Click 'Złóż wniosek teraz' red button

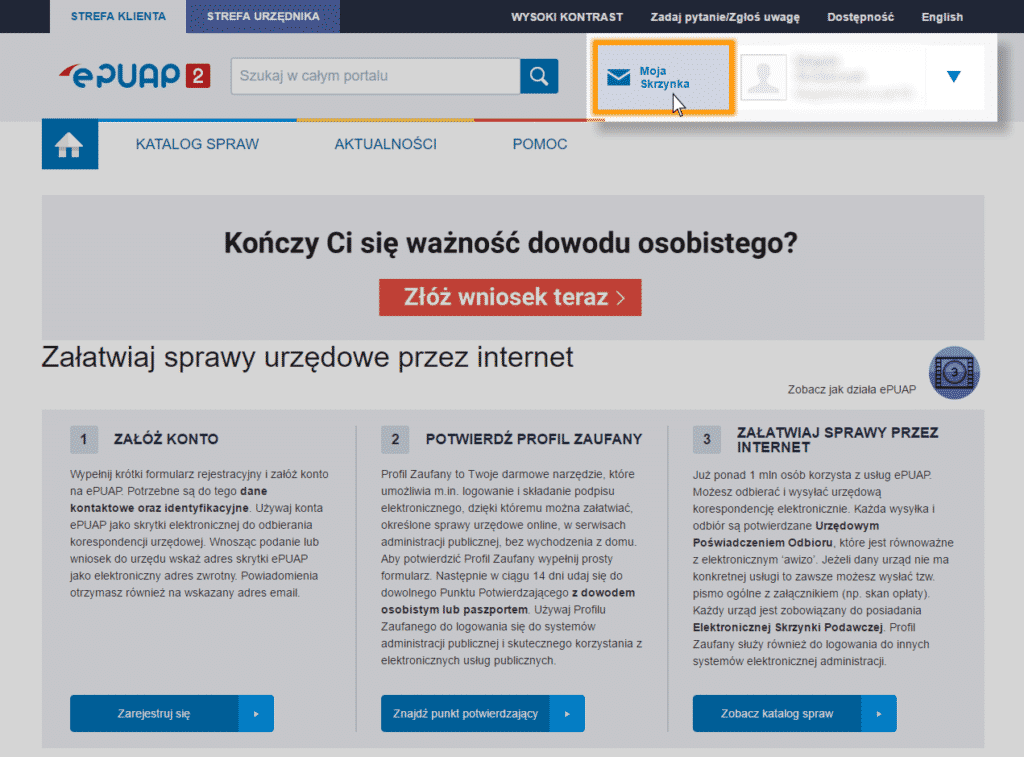[510, 298]
